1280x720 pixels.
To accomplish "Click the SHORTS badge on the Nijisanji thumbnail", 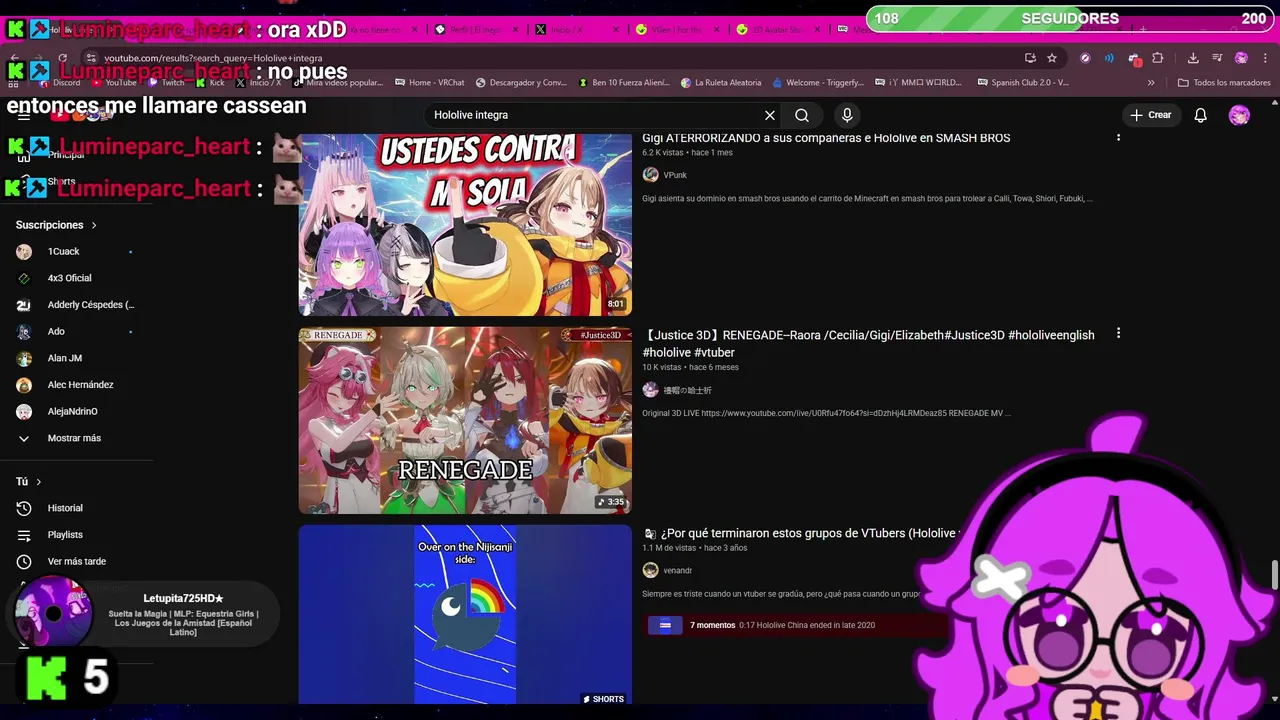I will tap(603, 699).
